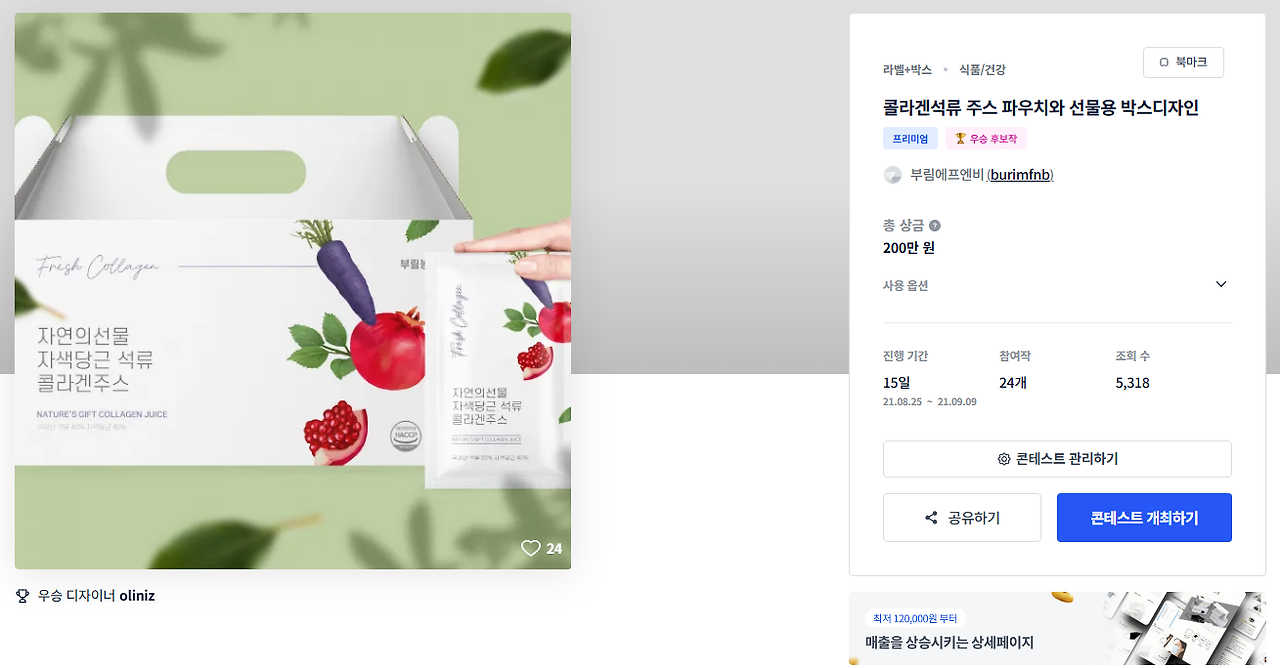Click the trophy icon in 우승 후보작 badge

pyautogui.click(x=960, y=139)
